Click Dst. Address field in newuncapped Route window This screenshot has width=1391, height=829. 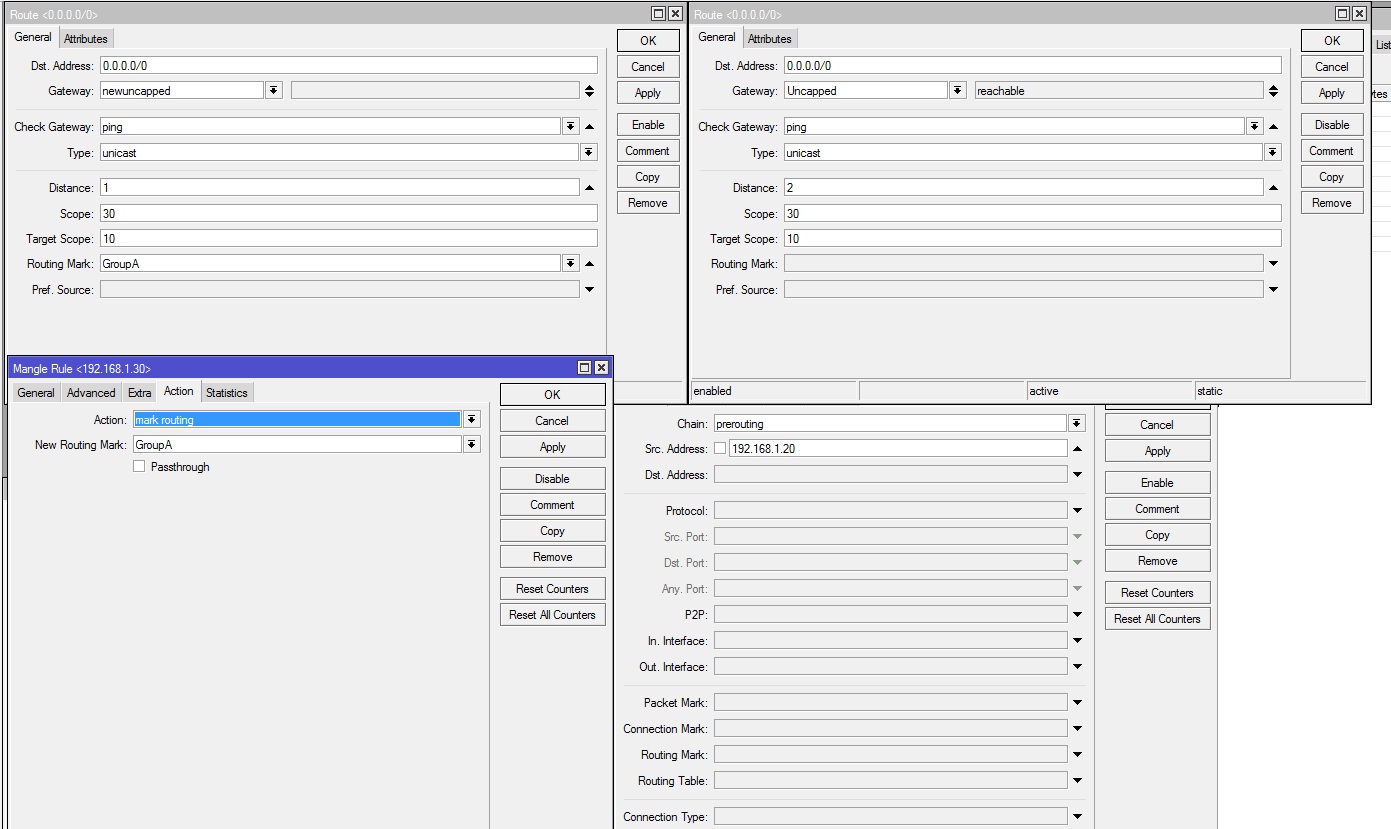[x=348, y=65]
